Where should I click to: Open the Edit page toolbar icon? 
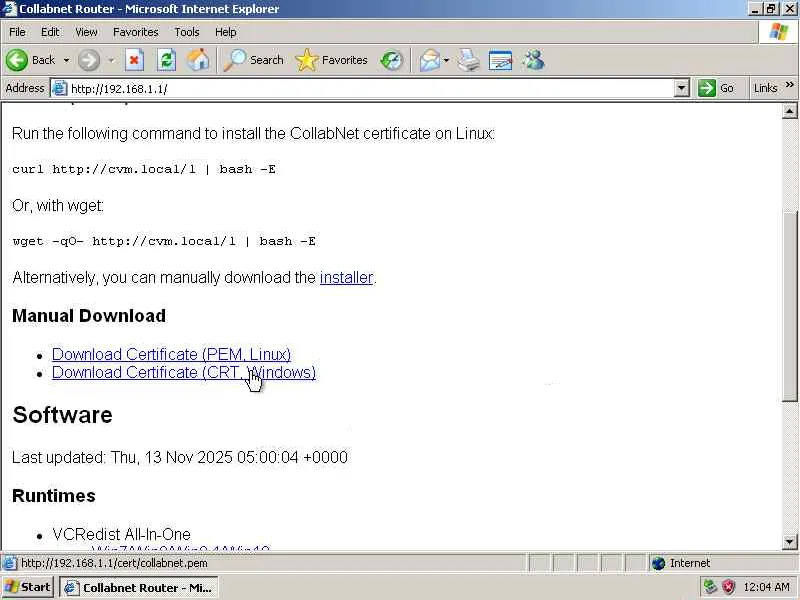[500, 60]
